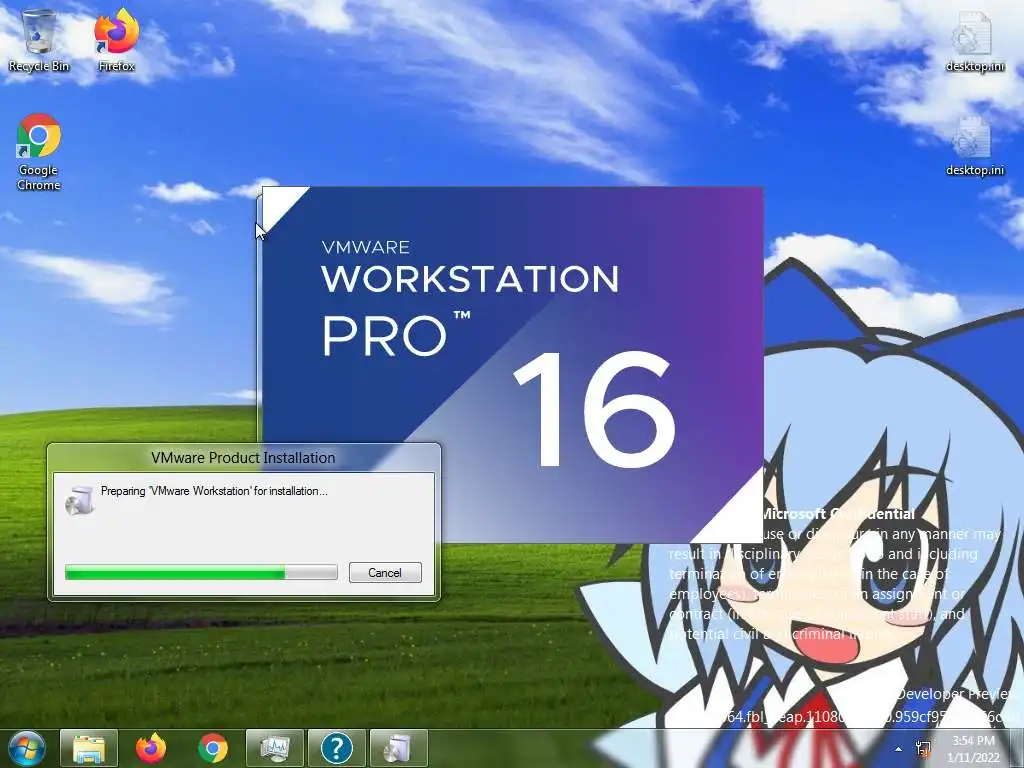This screenshot has height=768, width=1024.
Task: Open the Recycle Bin desktop icon
Action: pyautogui.click(x=39, y=40)
